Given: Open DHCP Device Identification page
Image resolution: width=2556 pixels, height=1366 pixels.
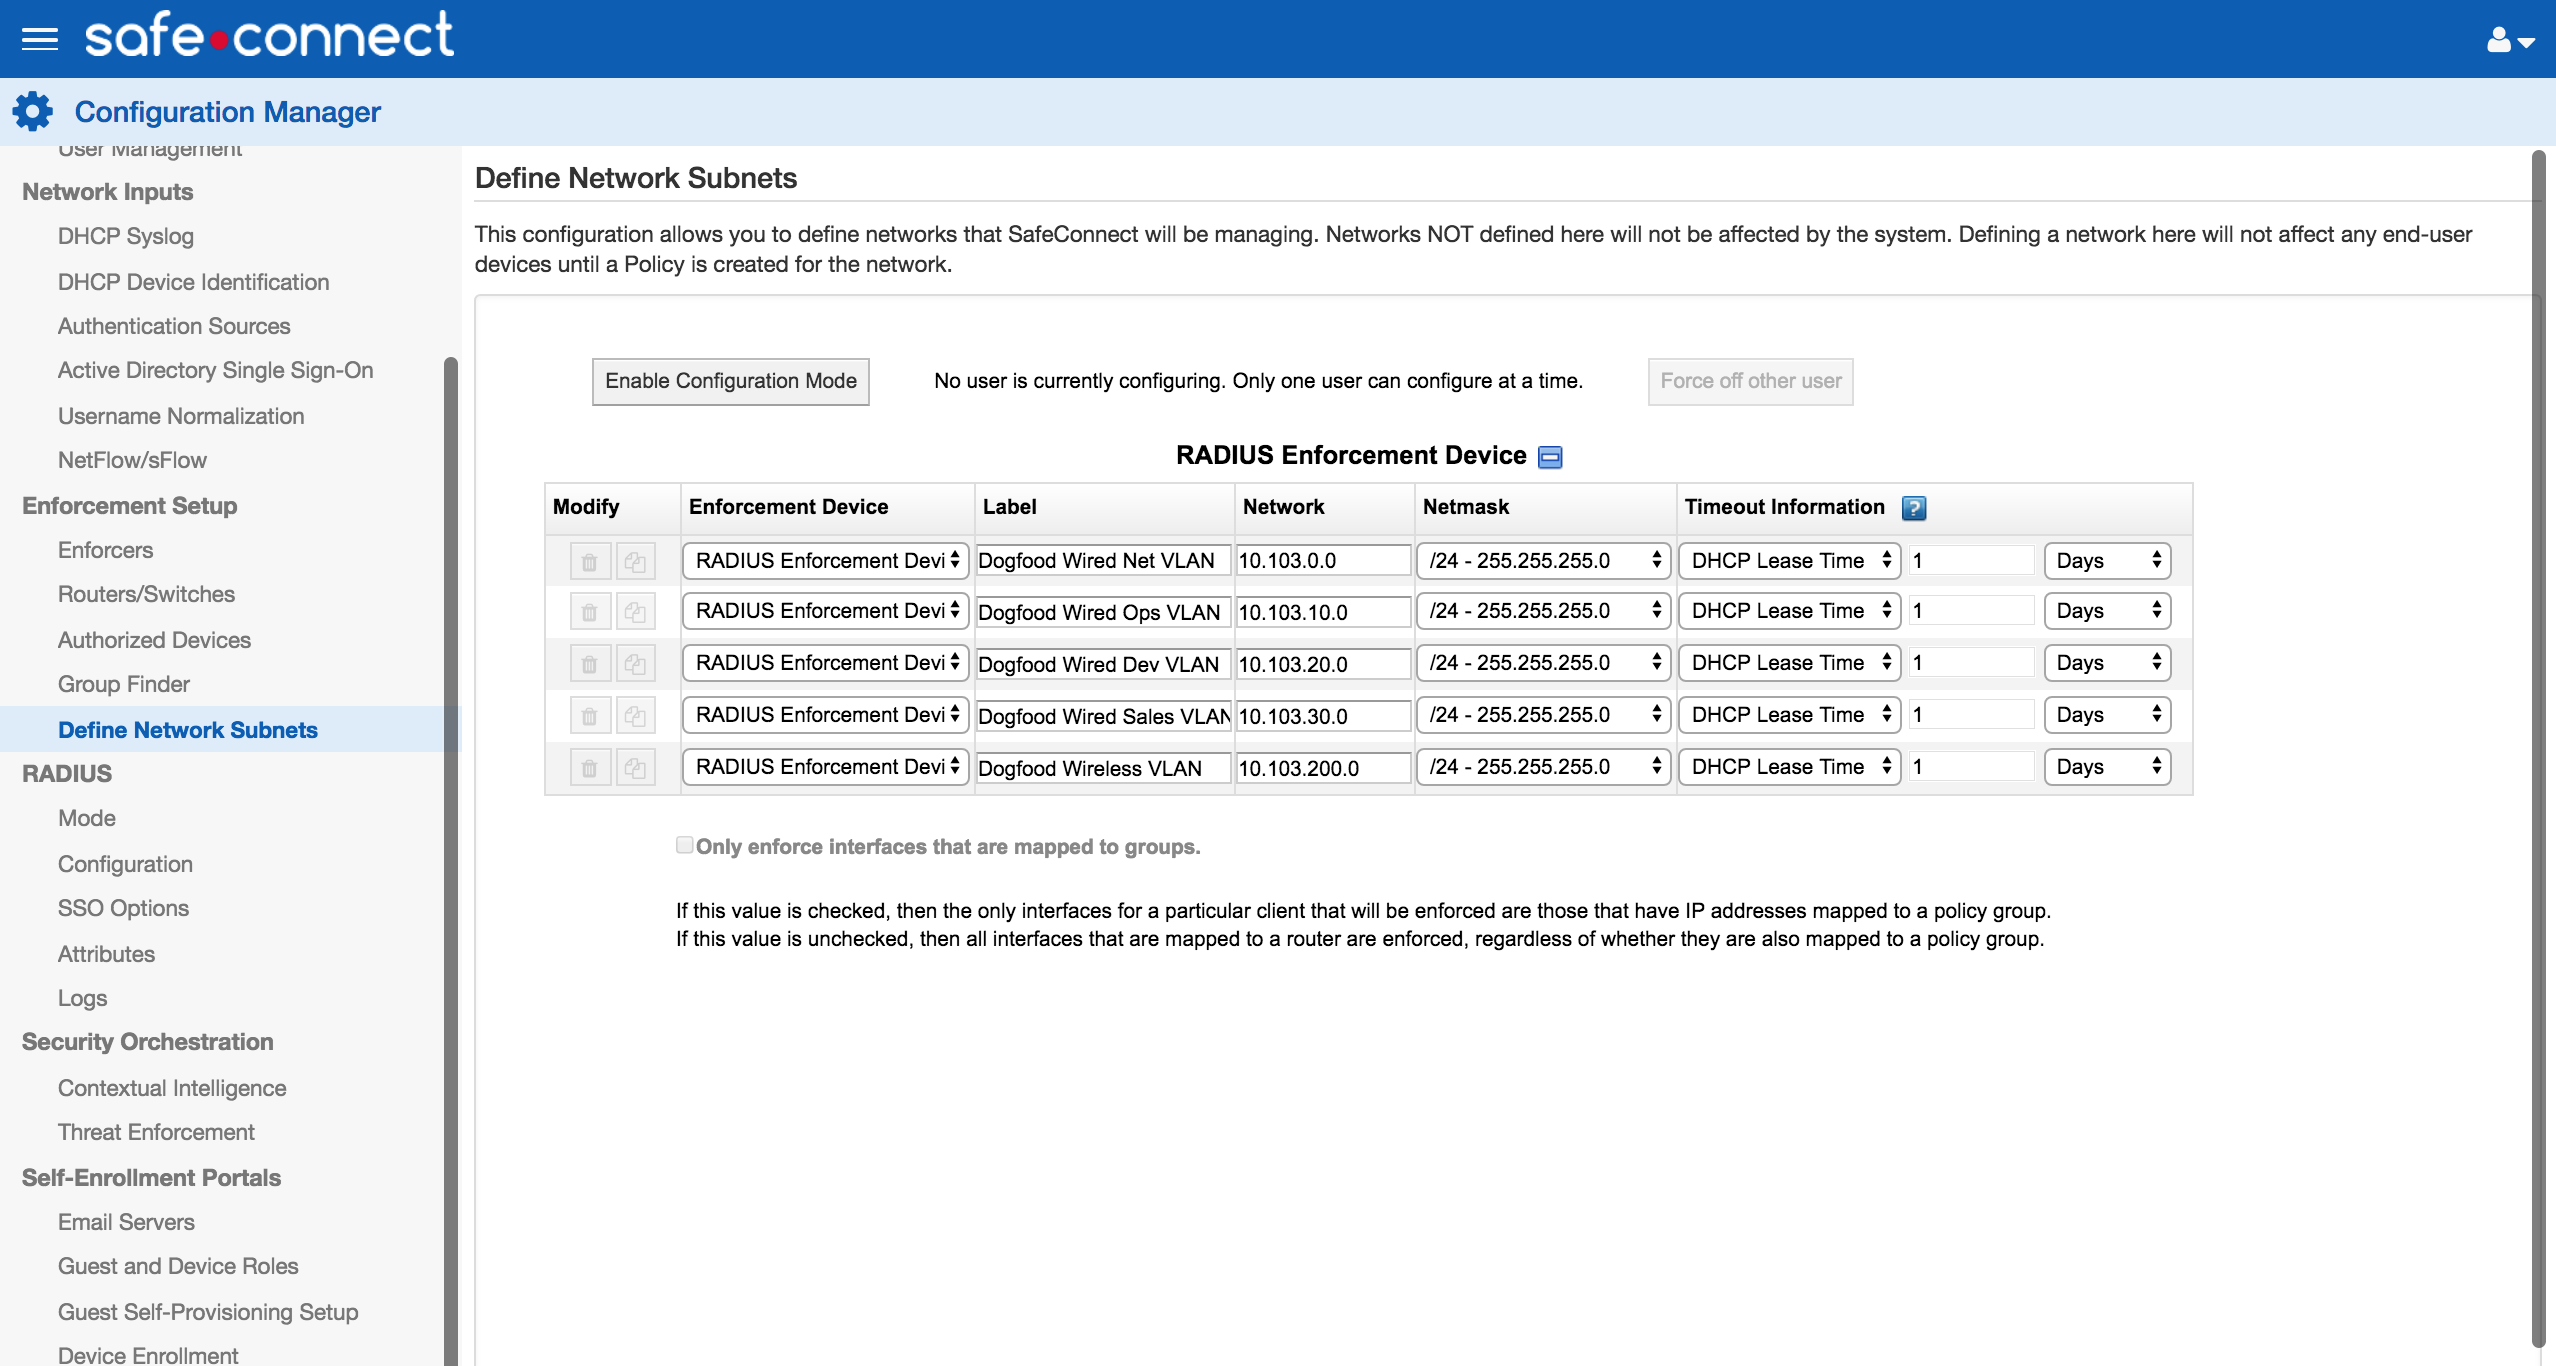Looking at the screenshot, I should point(193,282).
